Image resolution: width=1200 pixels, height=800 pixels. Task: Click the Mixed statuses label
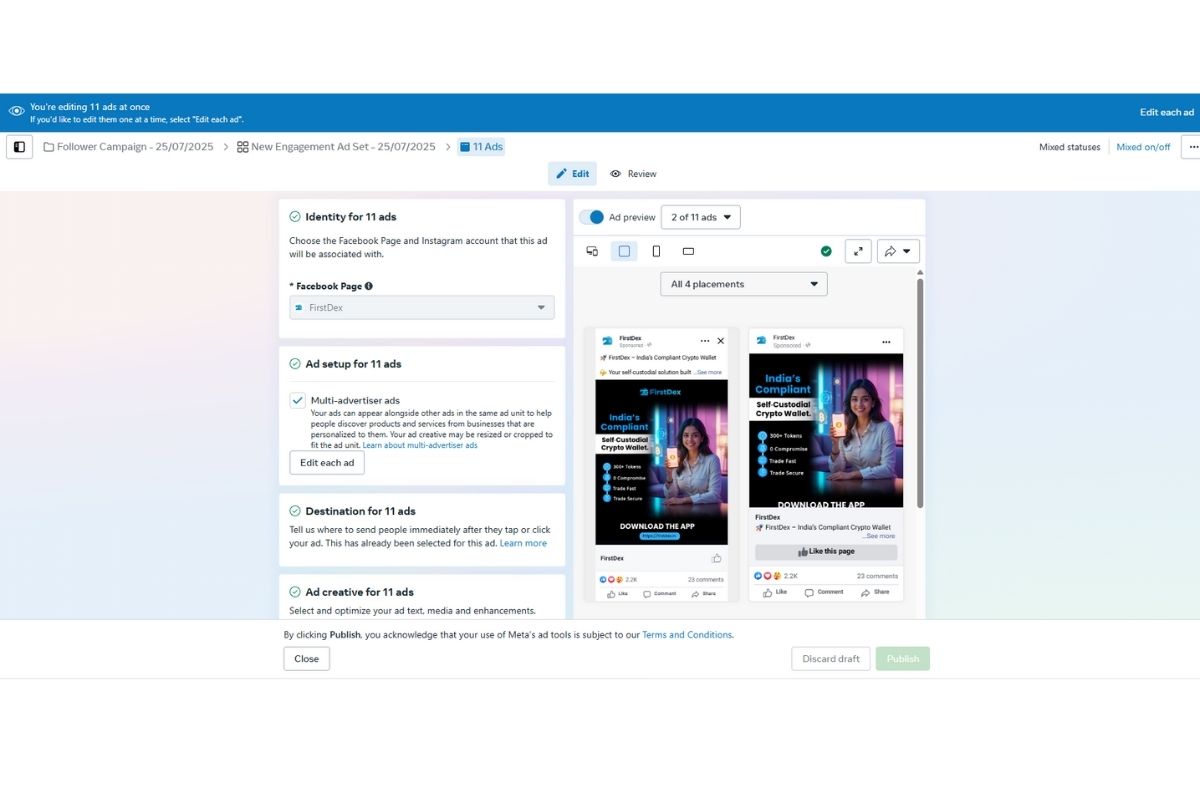point(1069,147)
